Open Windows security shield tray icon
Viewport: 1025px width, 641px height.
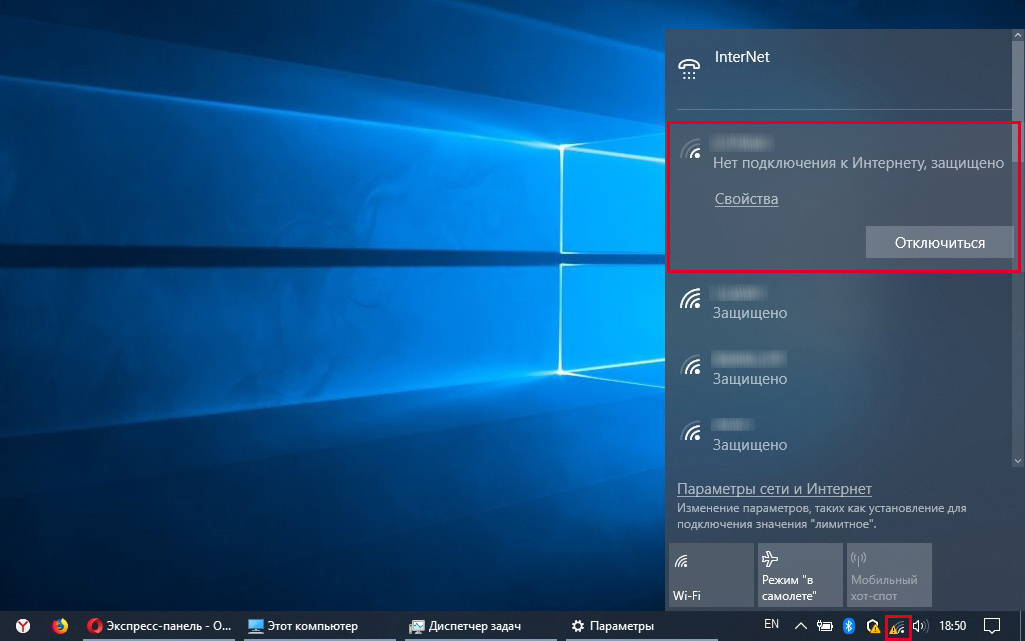coord(873,626)
